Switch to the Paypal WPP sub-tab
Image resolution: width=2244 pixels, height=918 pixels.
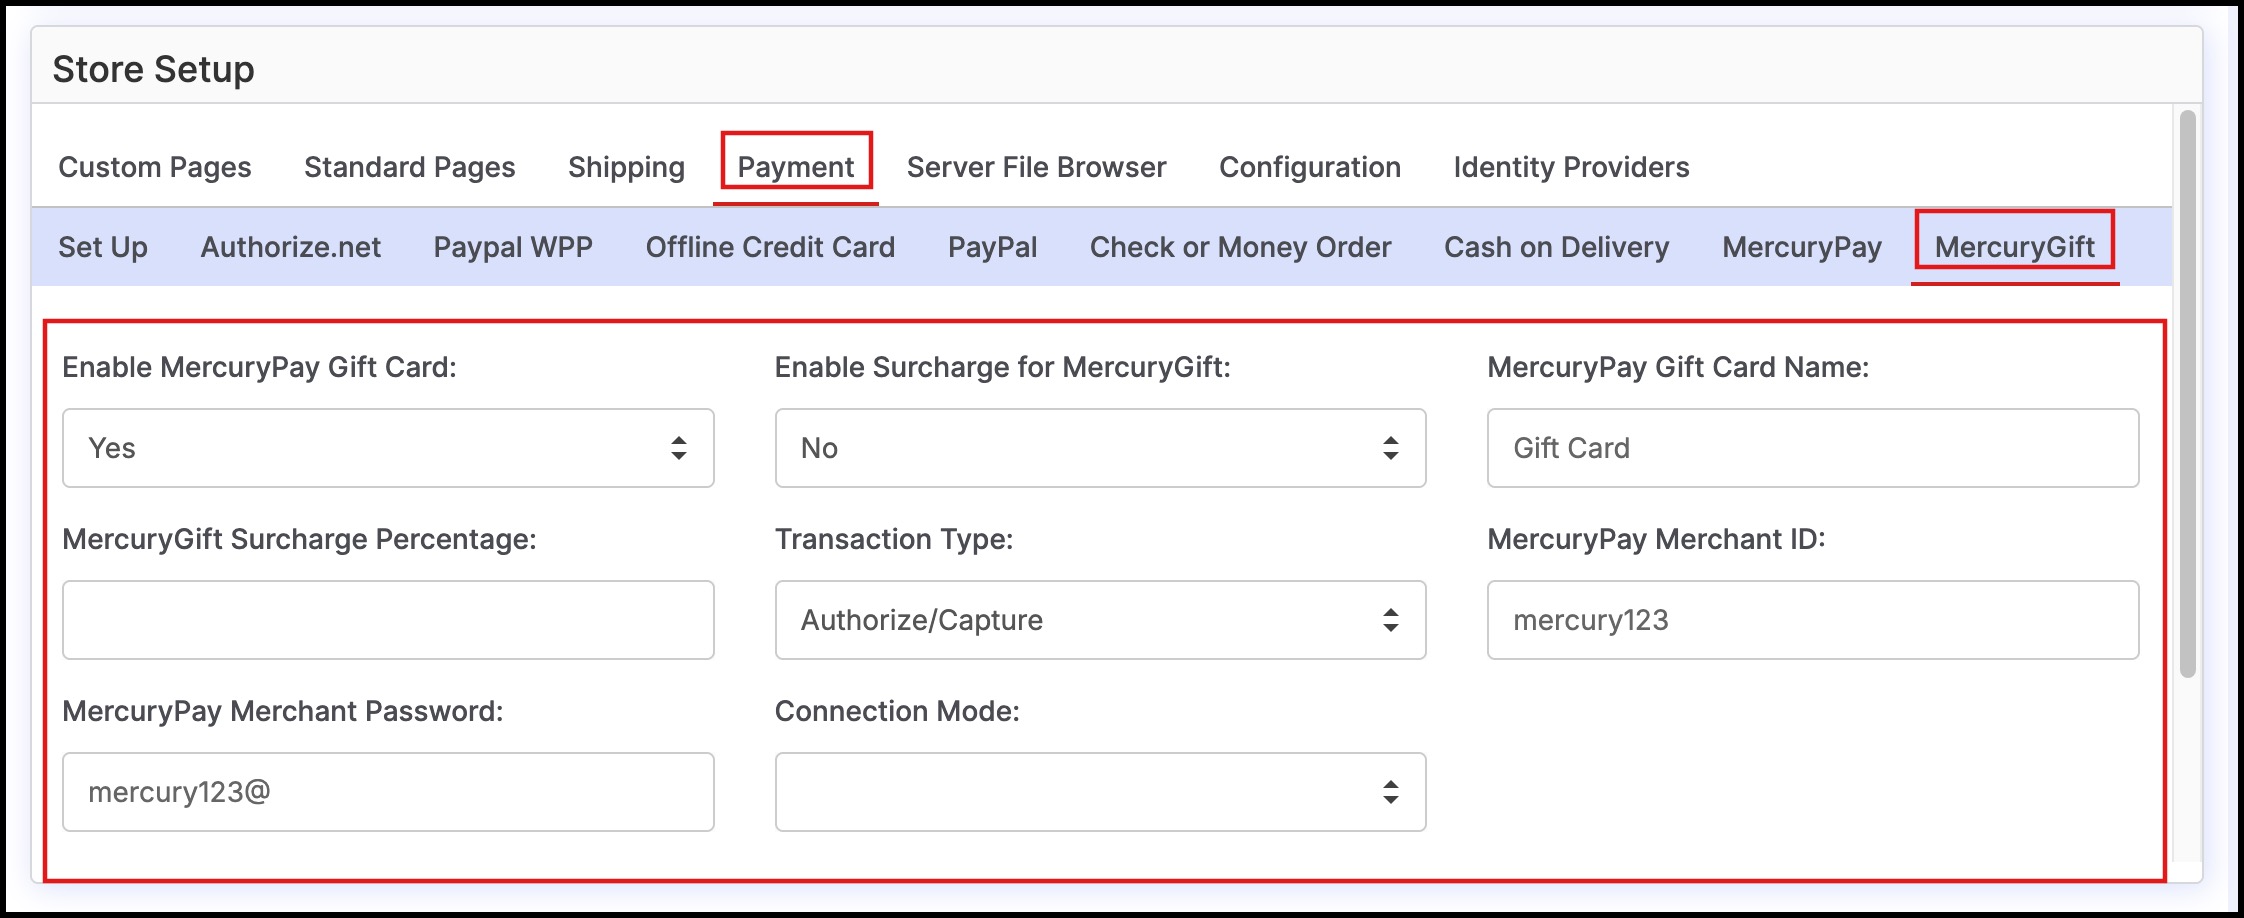pos(513,247)
